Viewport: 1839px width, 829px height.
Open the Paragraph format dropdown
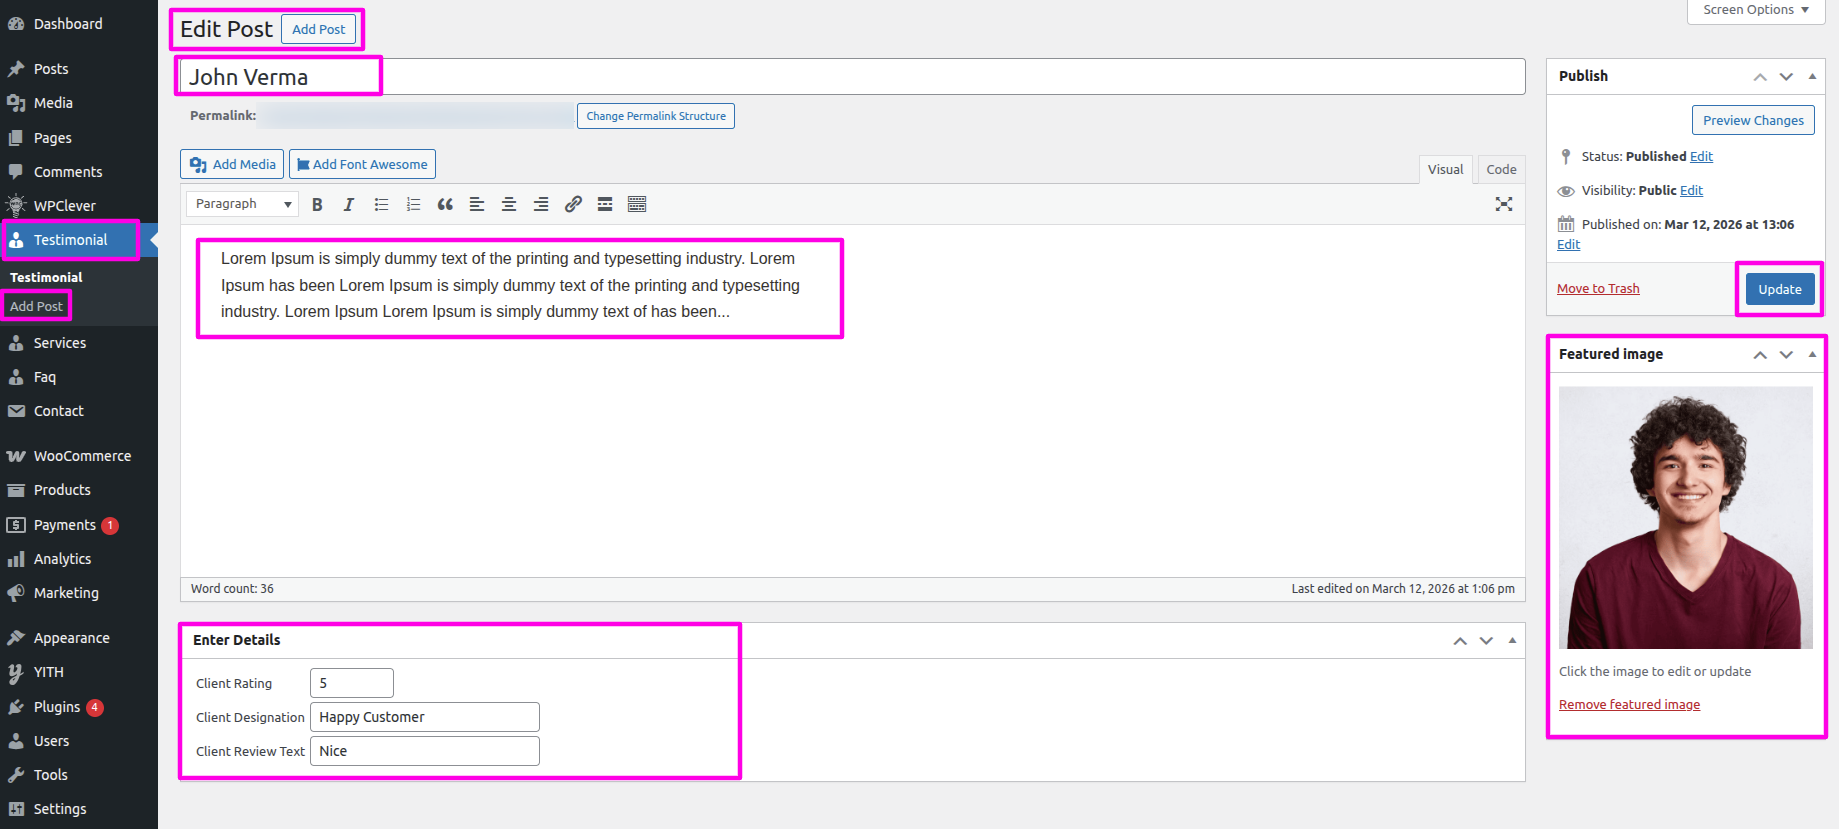(243, 204)
